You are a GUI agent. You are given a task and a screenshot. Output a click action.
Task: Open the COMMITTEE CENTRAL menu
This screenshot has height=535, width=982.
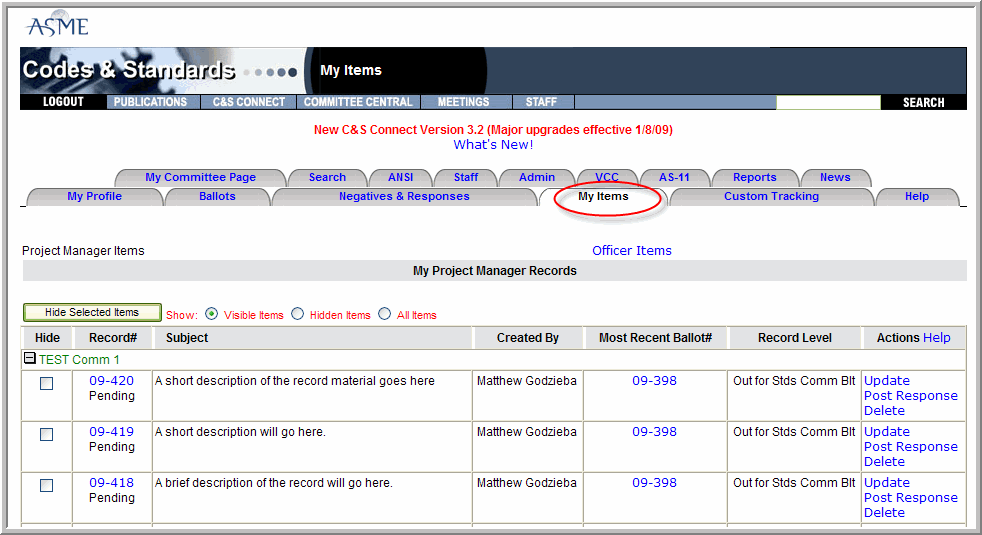tap(358, 102)
